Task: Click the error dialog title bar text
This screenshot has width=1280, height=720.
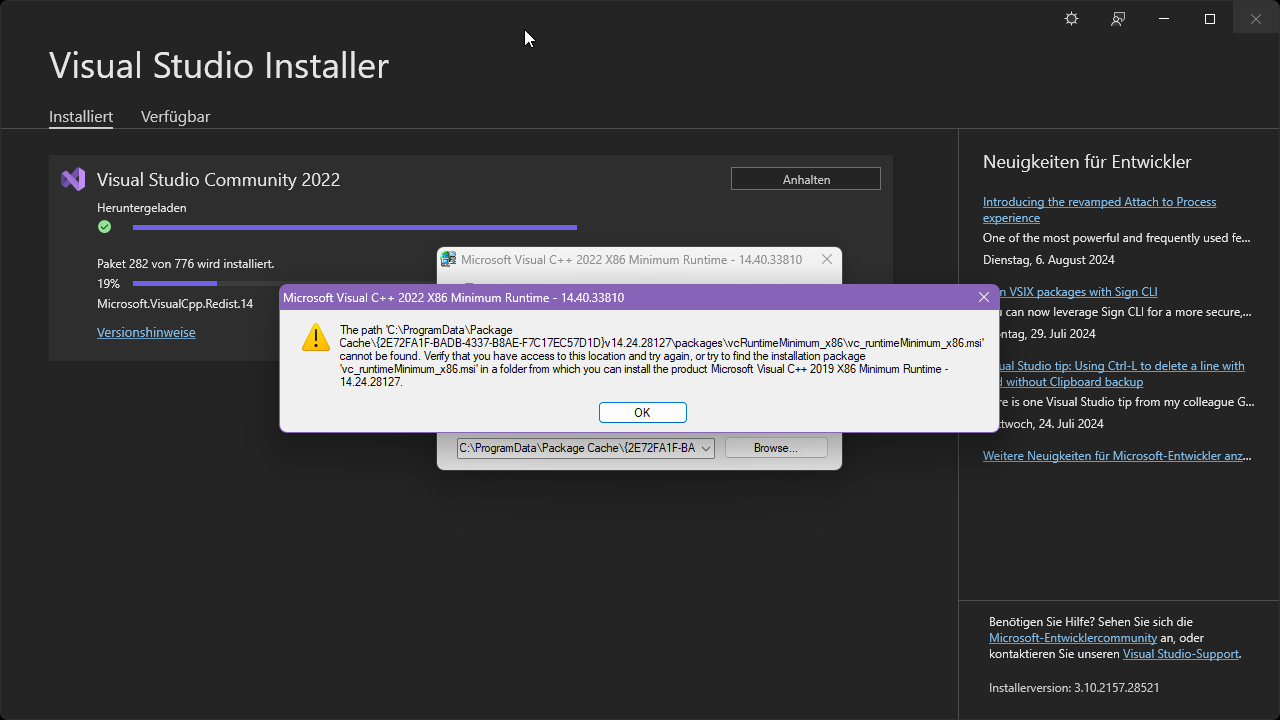Action: pyautogui.click(x=454, y=298)
